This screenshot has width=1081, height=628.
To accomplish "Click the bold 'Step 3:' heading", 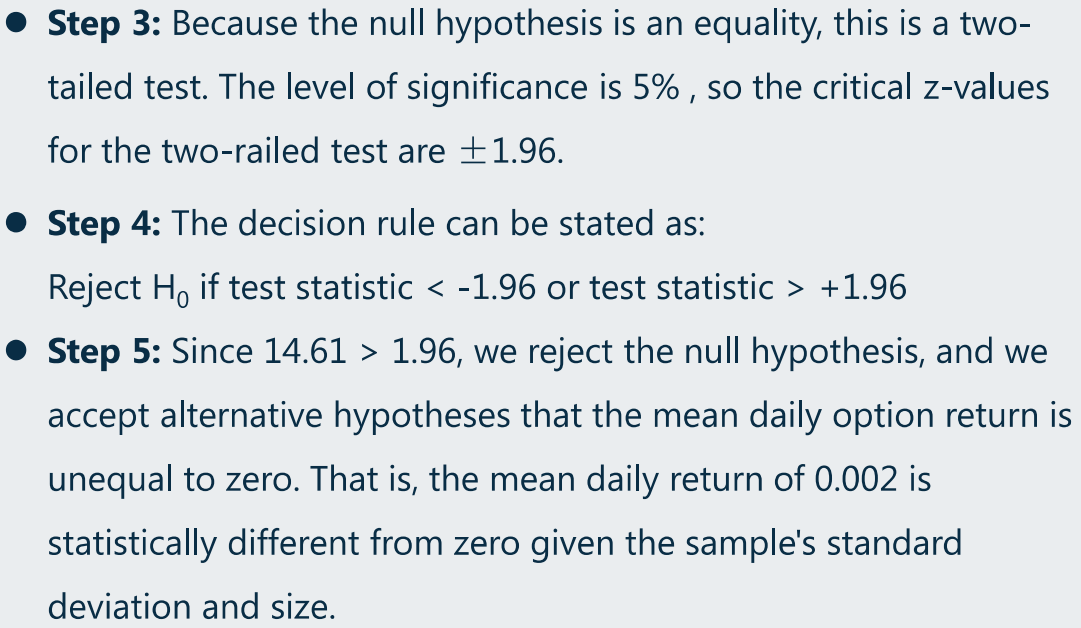I will click(x=104, y=24).
